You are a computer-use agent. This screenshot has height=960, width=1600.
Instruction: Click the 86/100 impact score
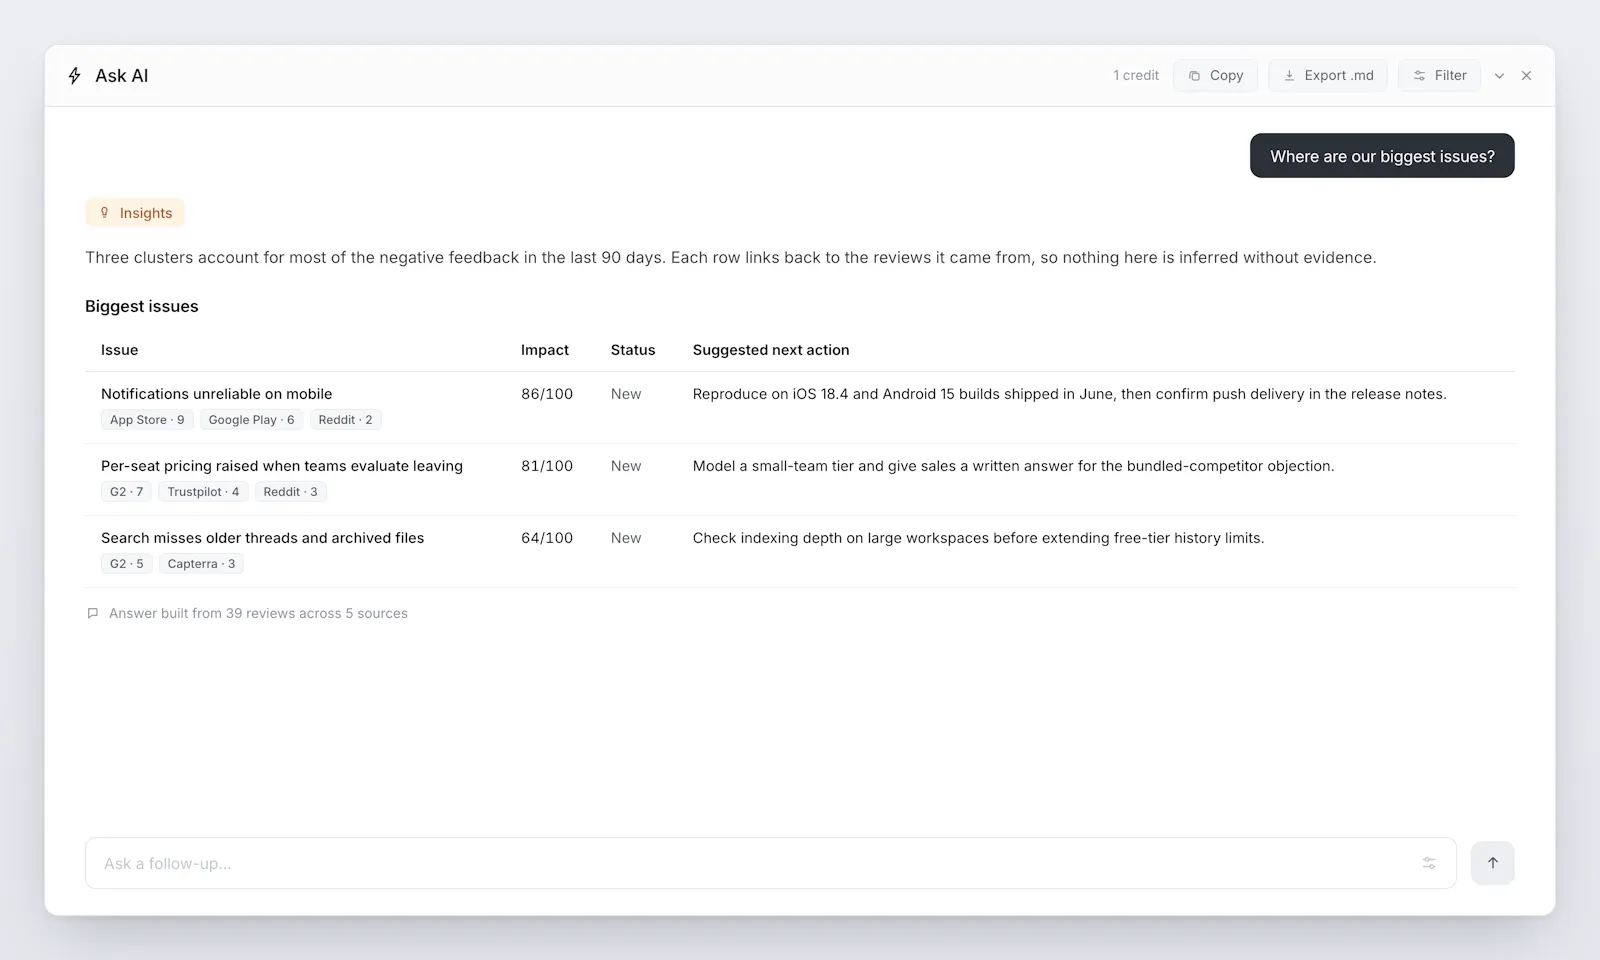click(547, 394)
